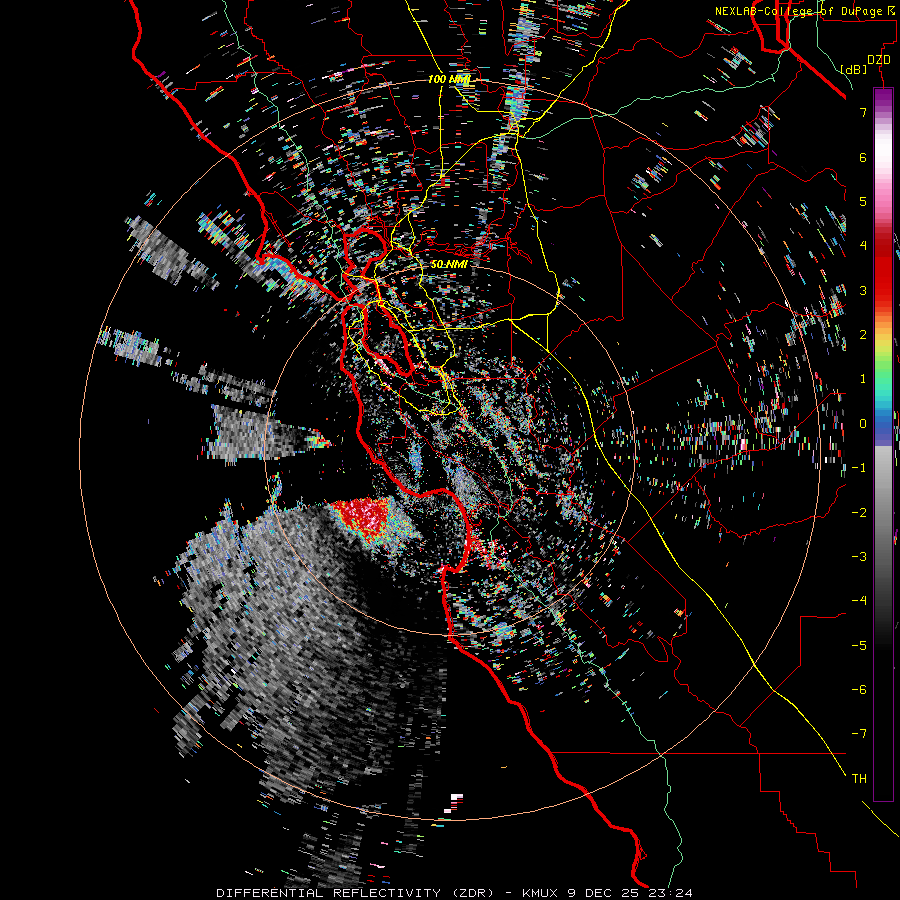Image resolution: width=900 pixels, height=900 pixels.
Task: Click the -7 value on the color scale
Action: coord(859,734)
